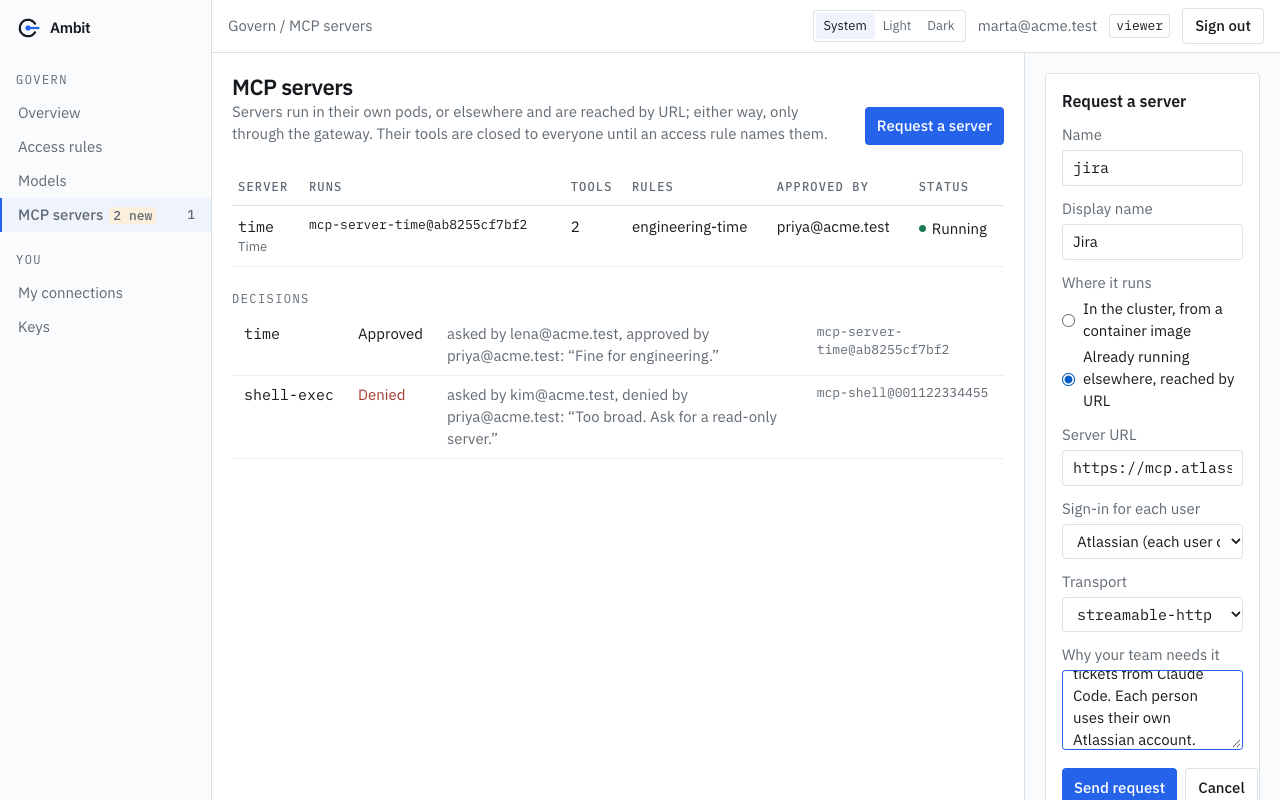Sign out of the account
The image size is (1280, 800).
tap(1223, 26)
